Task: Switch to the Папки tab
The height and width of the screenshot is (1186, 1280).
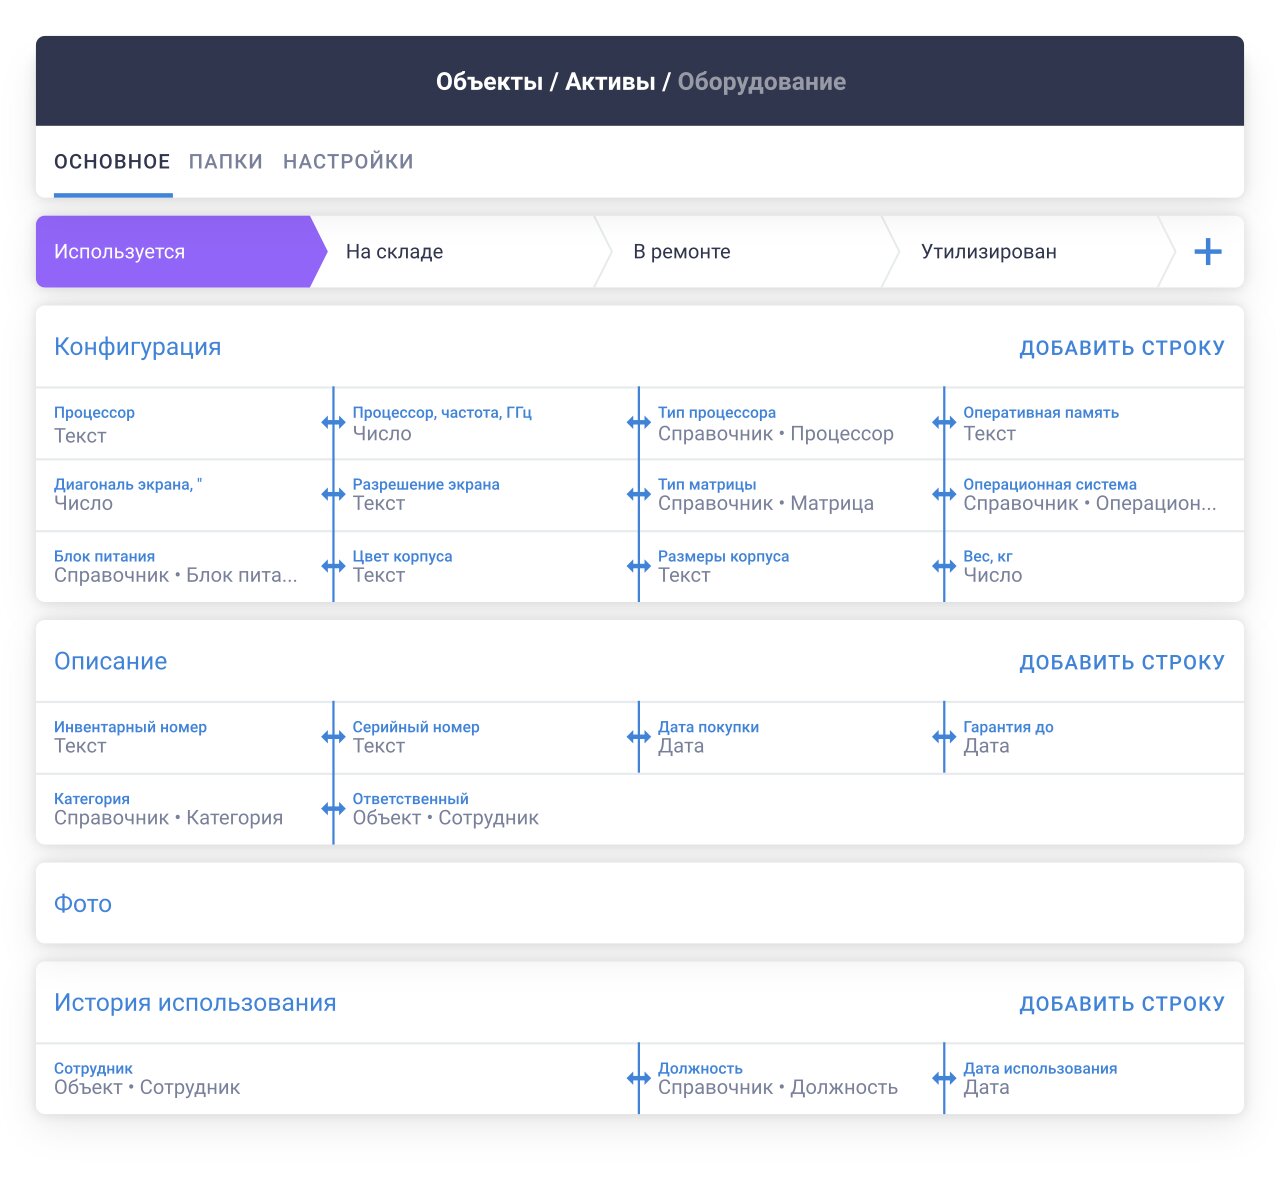Action: click(226, 162)
